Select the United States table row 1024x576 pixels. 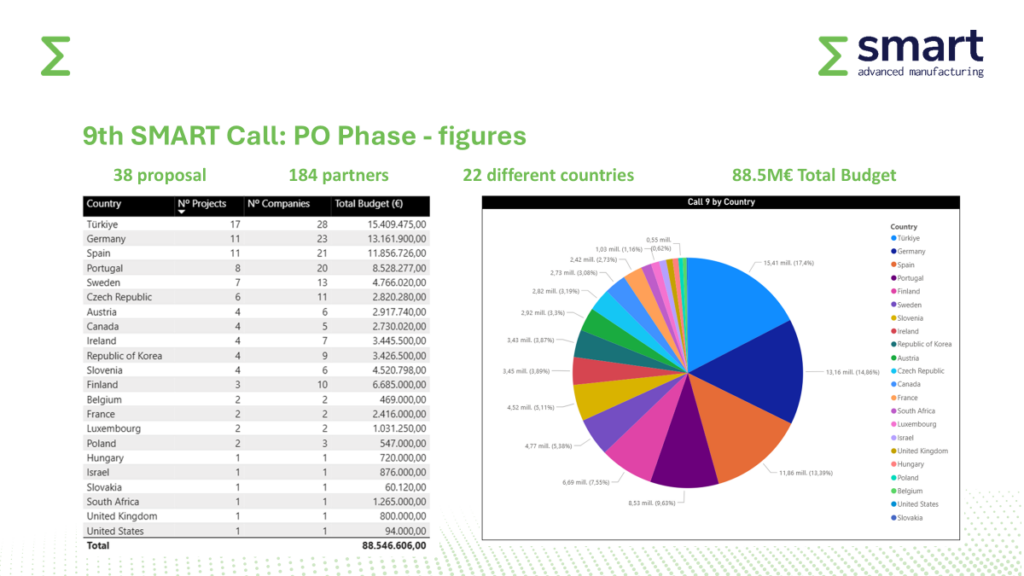pos(256,531)
